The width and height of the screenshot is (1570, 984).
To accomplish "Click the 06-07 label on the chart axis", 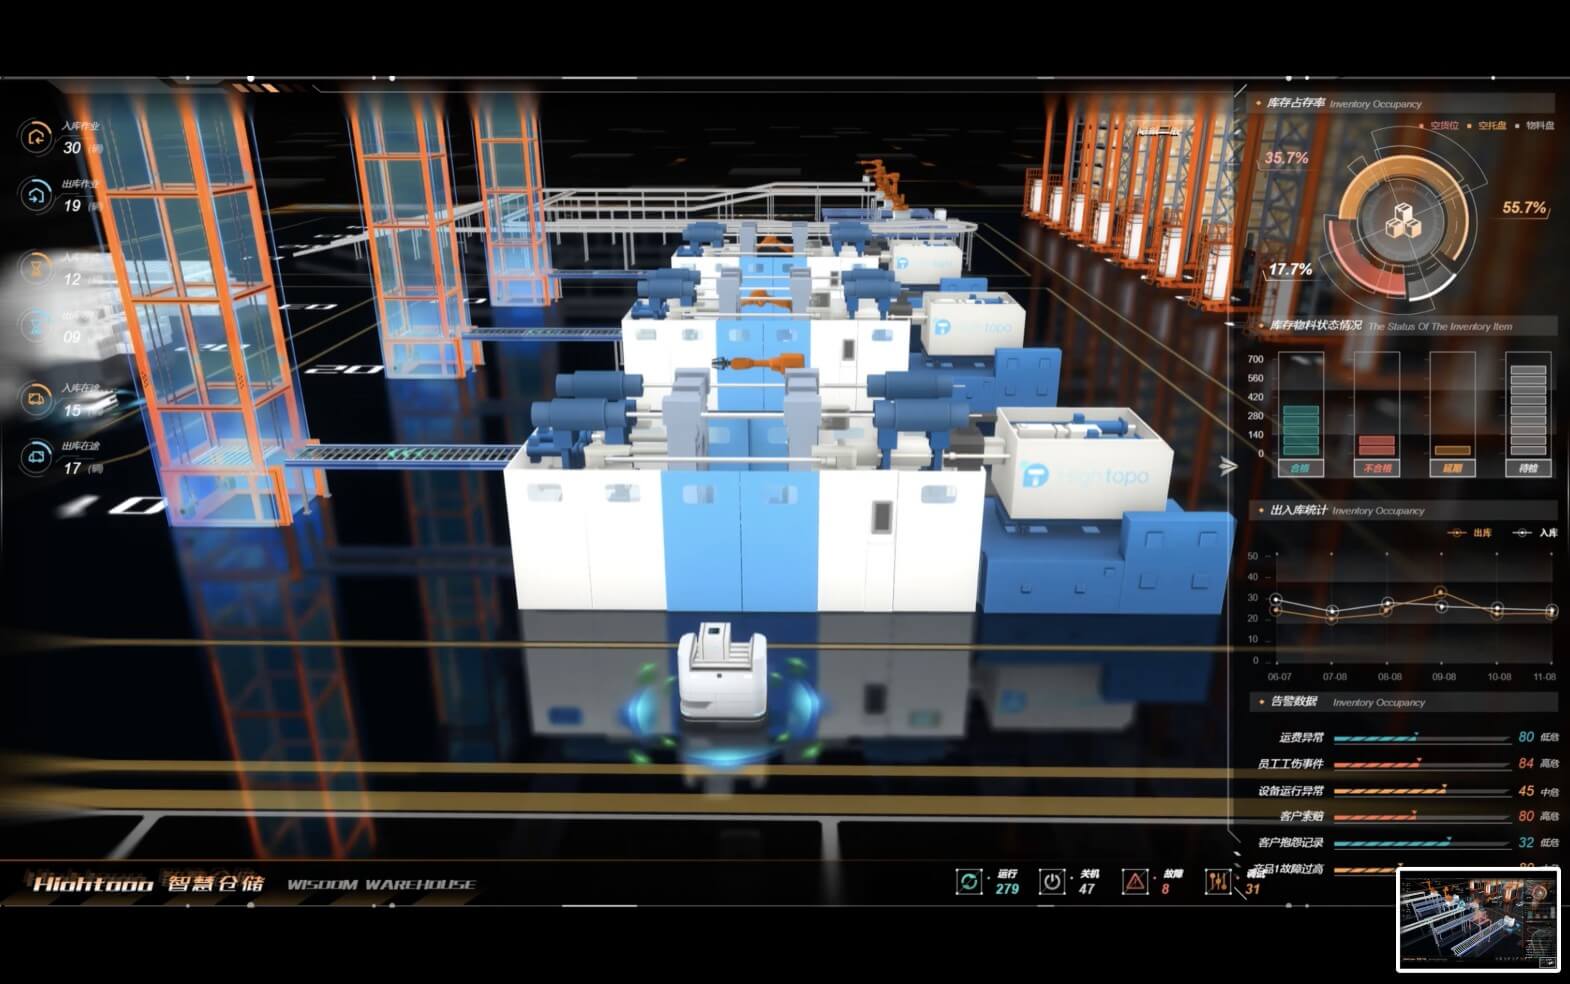I will tap(1278, 677).
